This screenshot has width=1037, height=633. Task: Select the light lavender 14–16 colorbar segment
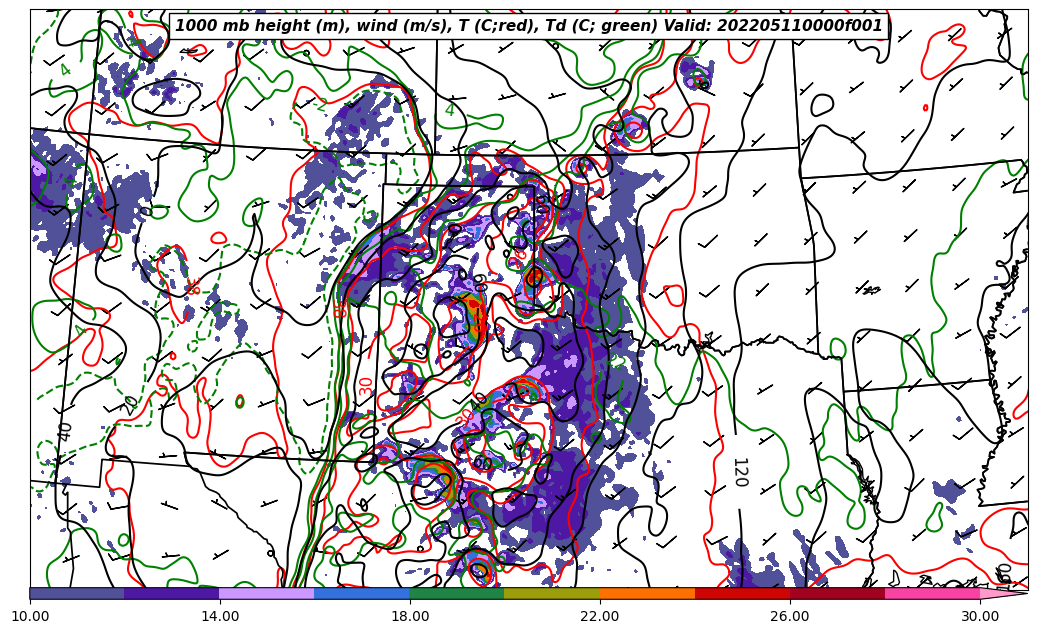tap(267, 593)
